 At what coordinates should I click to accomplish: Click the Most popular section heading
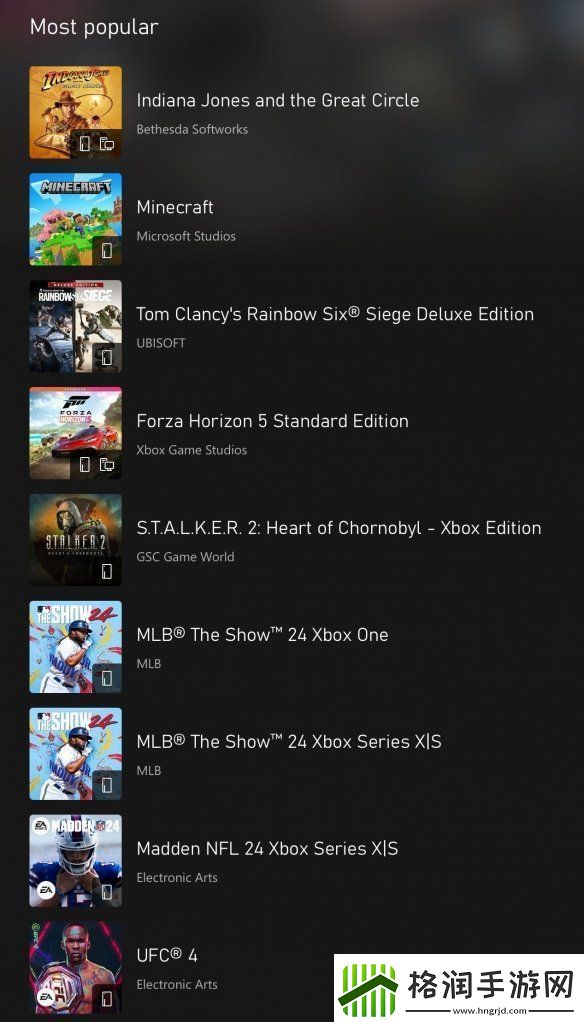point(94,27)
